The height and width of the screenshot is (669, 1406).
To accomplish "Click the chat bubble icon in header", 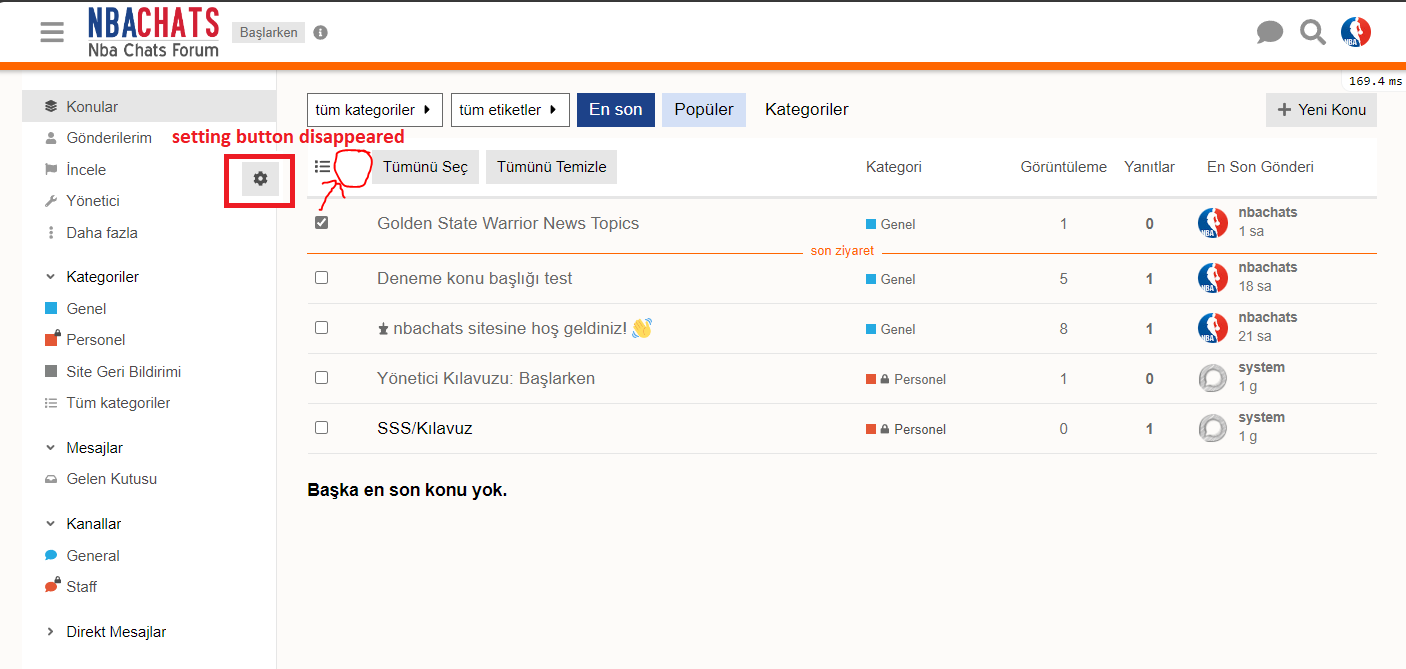I will click(1269, 32).
